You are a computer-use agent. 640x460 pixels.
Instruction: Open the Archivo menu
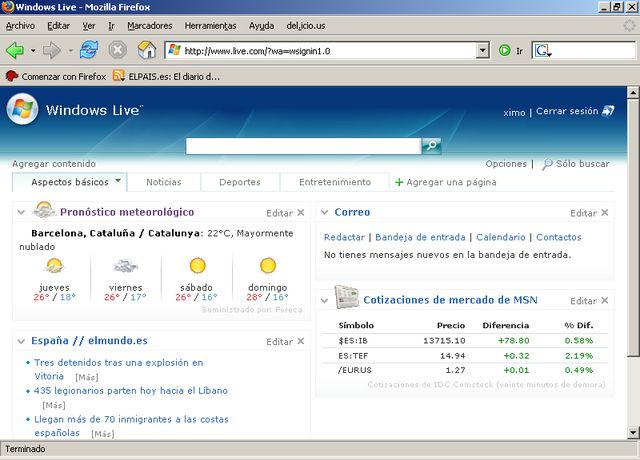20,26
